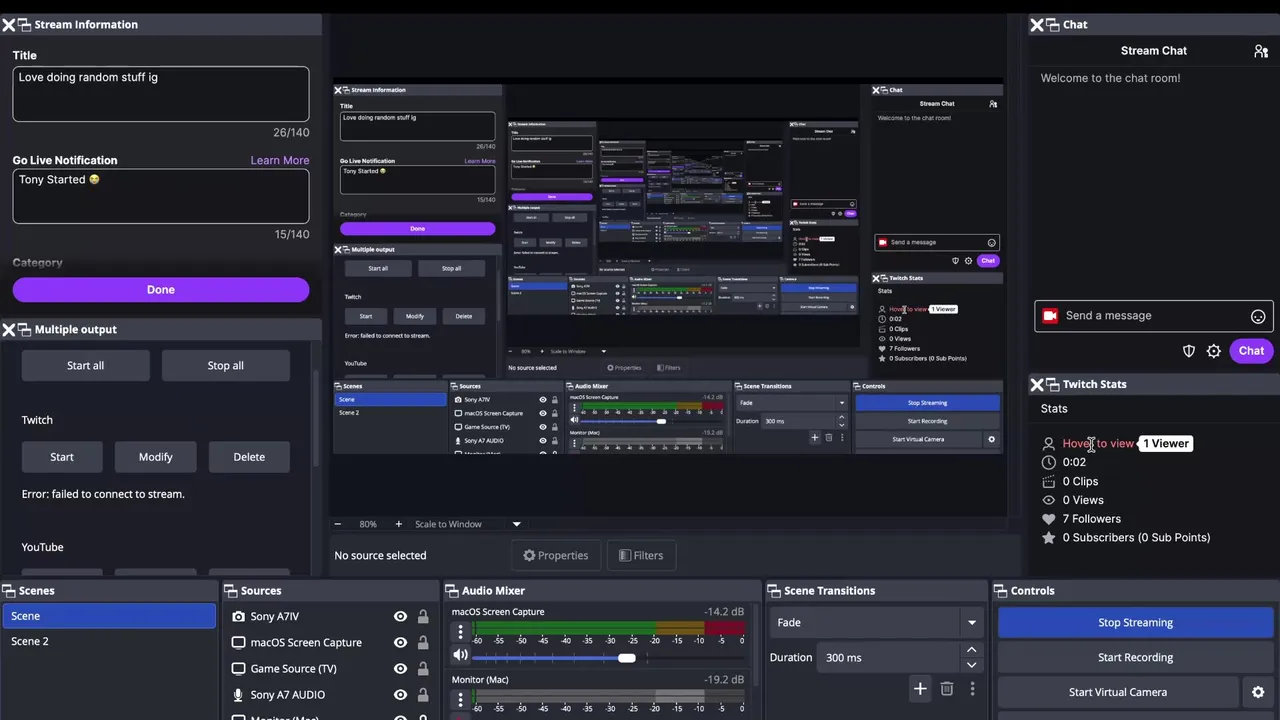The height and width of the screenshot is (720, 1280).
Task: Lock the Game Source (TV) source
Action: click(423, 669)
